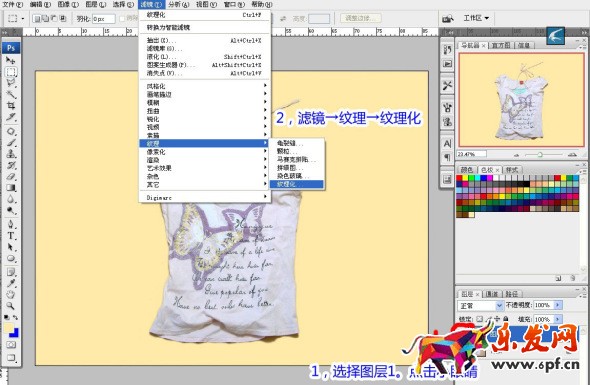Open the 窗口 menu

coord(234,5)
